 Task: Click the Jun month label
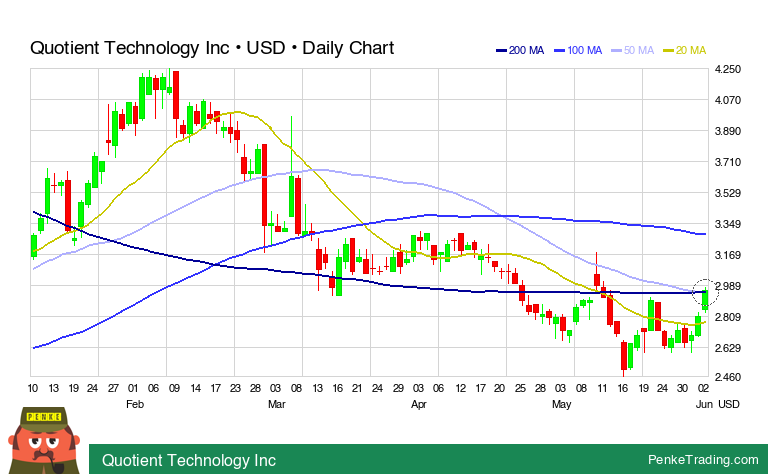coord(704,404)
